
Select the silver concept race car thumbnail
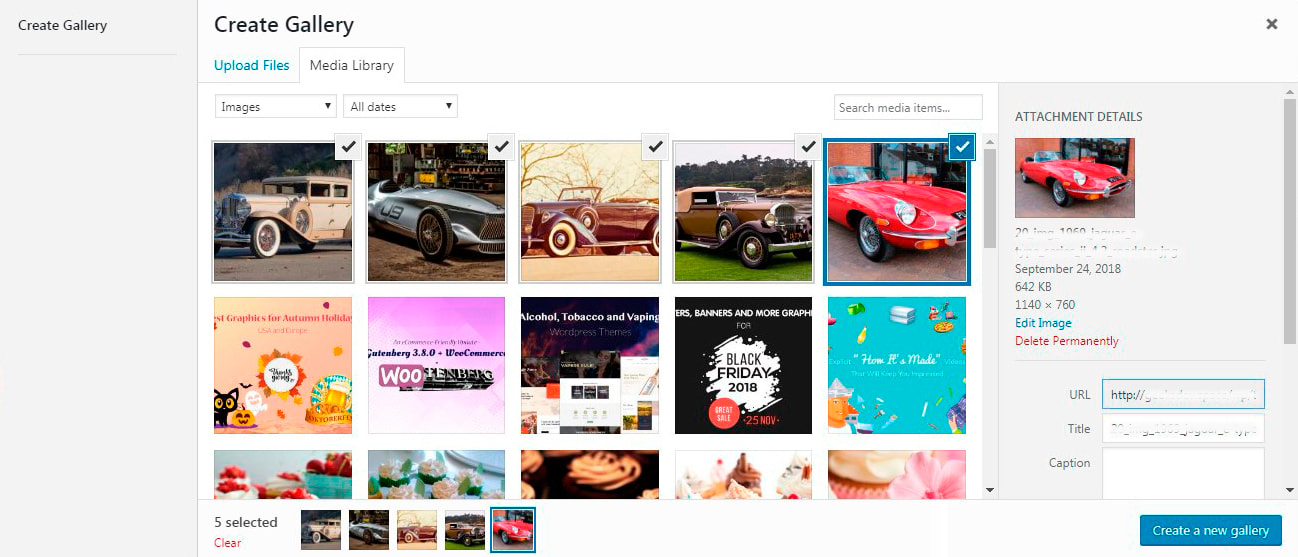(x=436, y=212)
